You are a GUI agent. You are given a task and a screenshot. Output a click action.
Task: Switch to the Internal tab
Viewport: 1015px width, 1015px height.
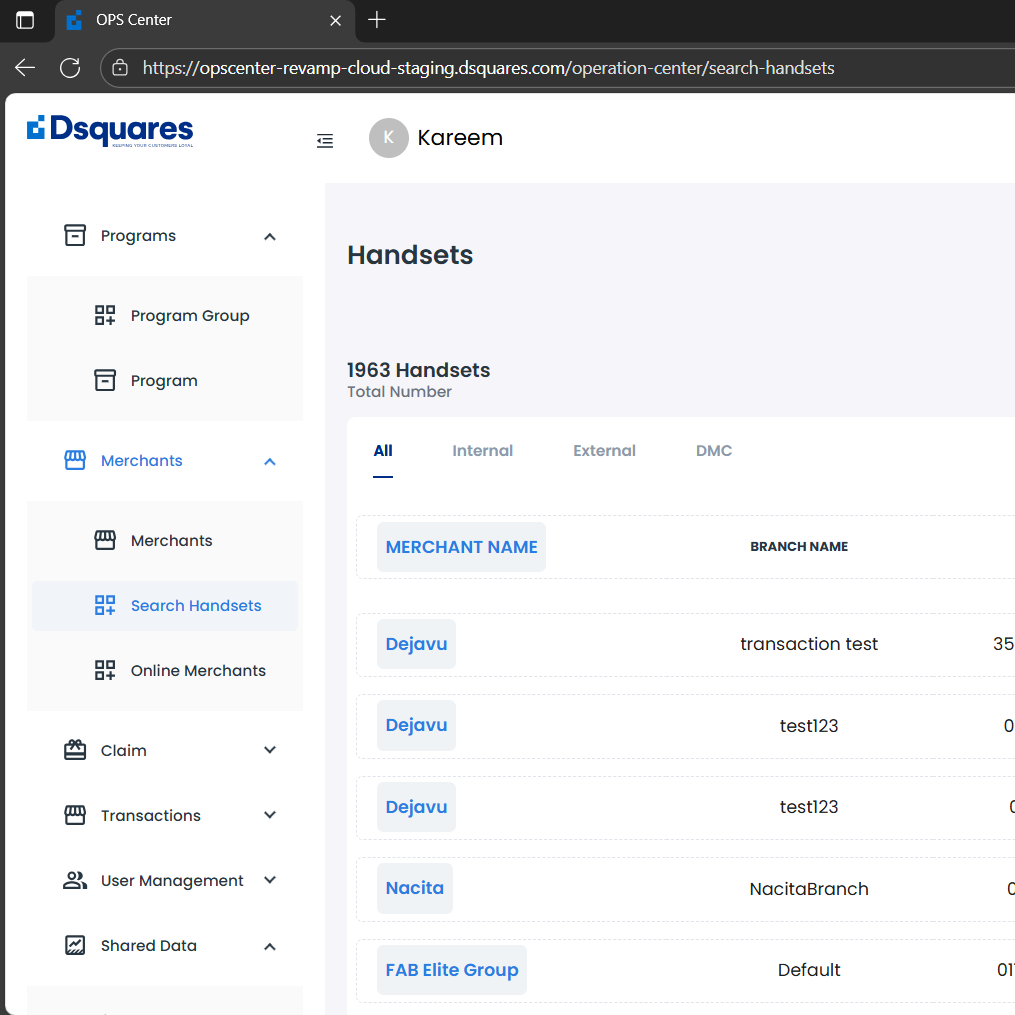482,451
